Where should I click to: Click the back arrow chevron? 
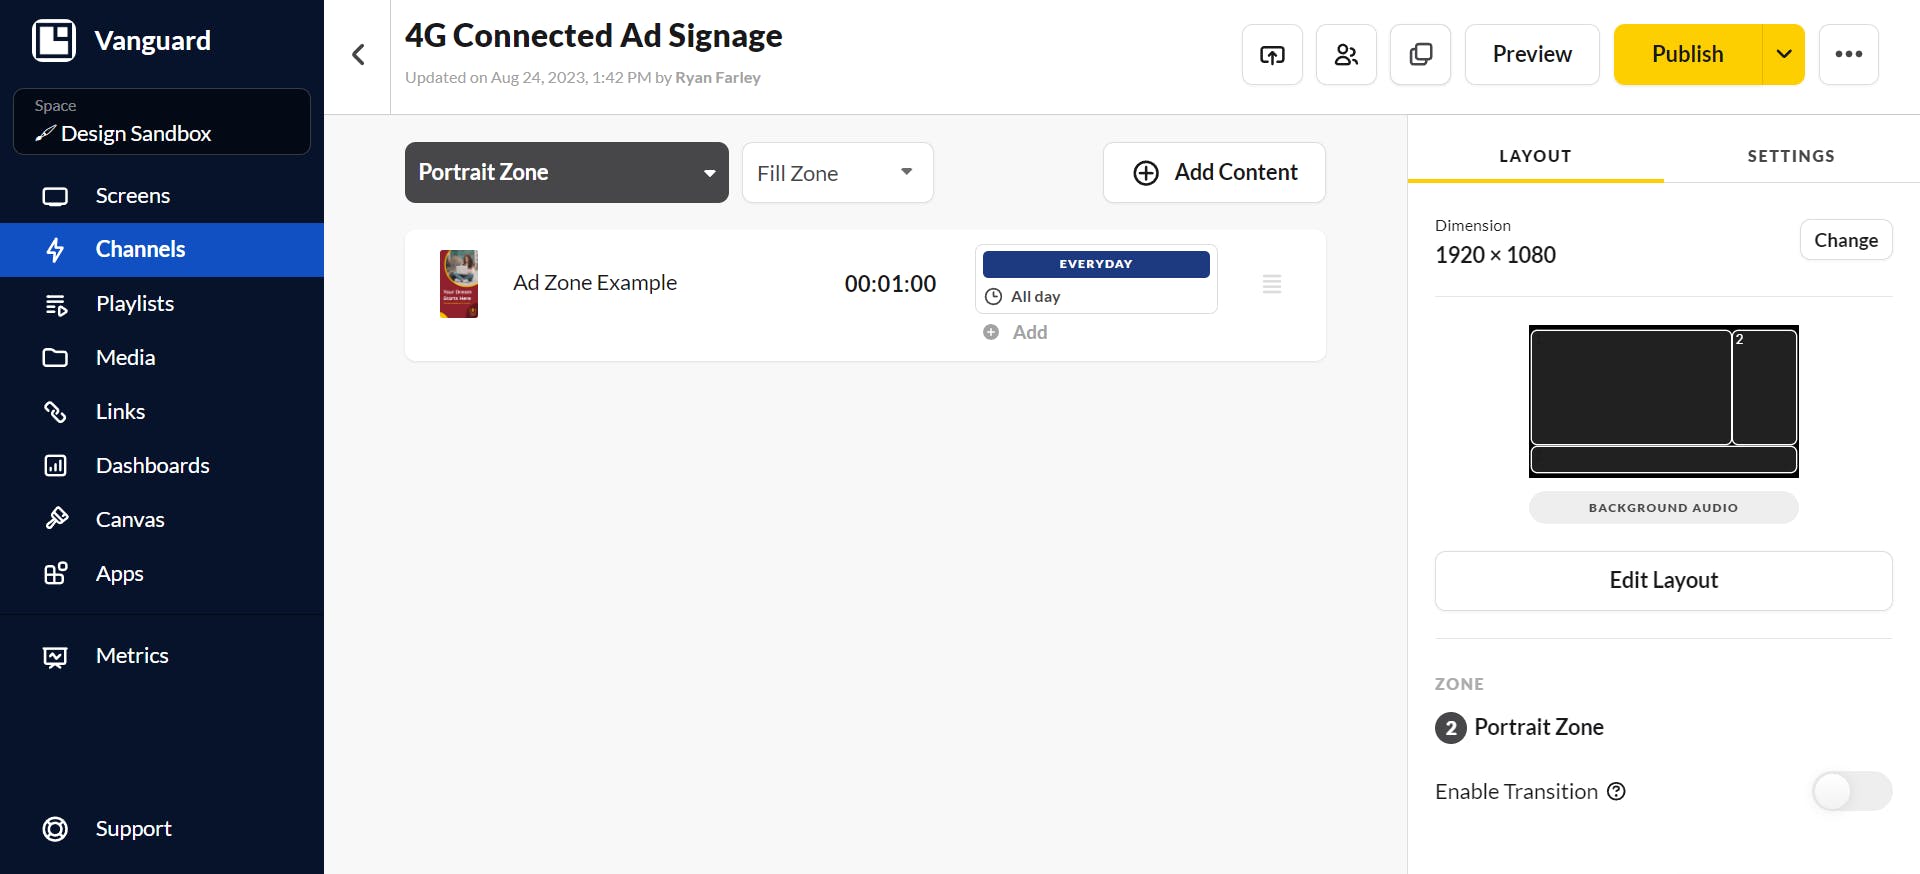click(358, 54)
